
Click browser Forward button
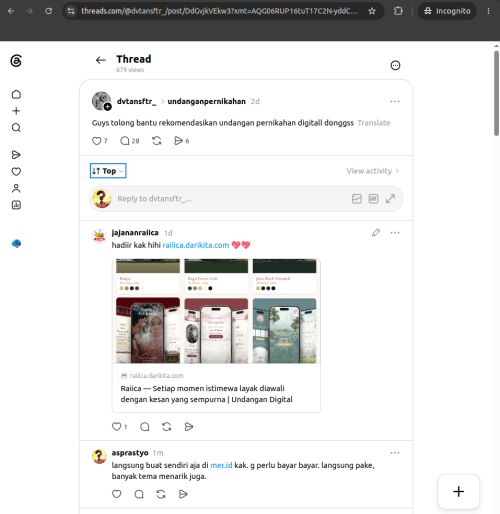30,11
